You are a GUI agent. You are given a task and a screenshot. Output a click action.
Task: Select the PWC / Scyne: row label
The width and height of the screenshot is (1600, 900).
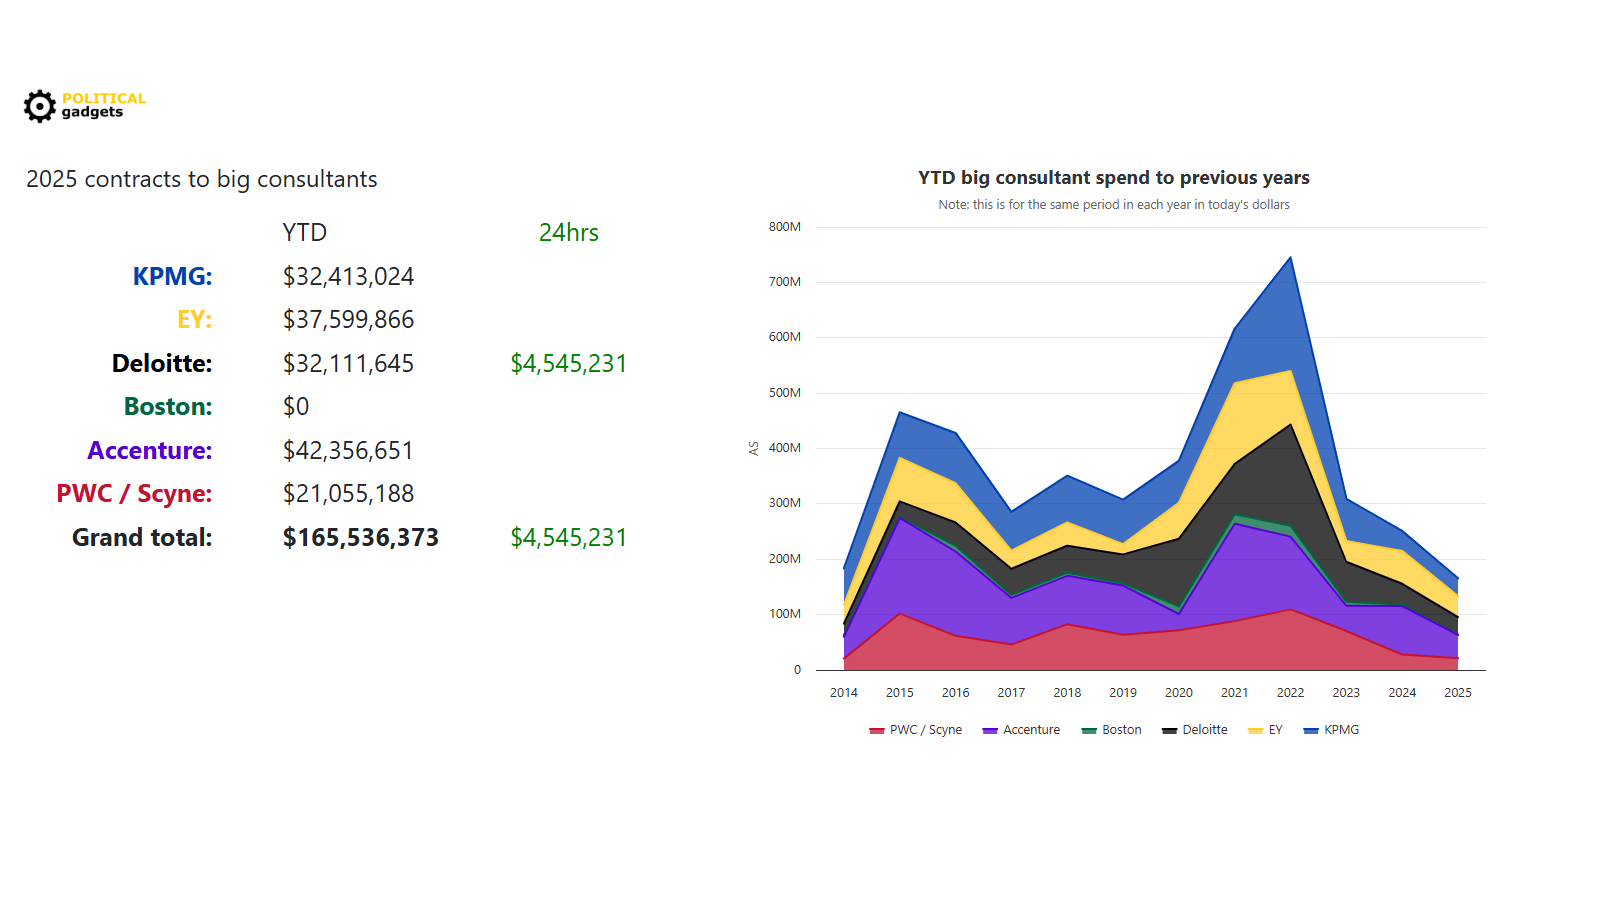pos(134,493)
